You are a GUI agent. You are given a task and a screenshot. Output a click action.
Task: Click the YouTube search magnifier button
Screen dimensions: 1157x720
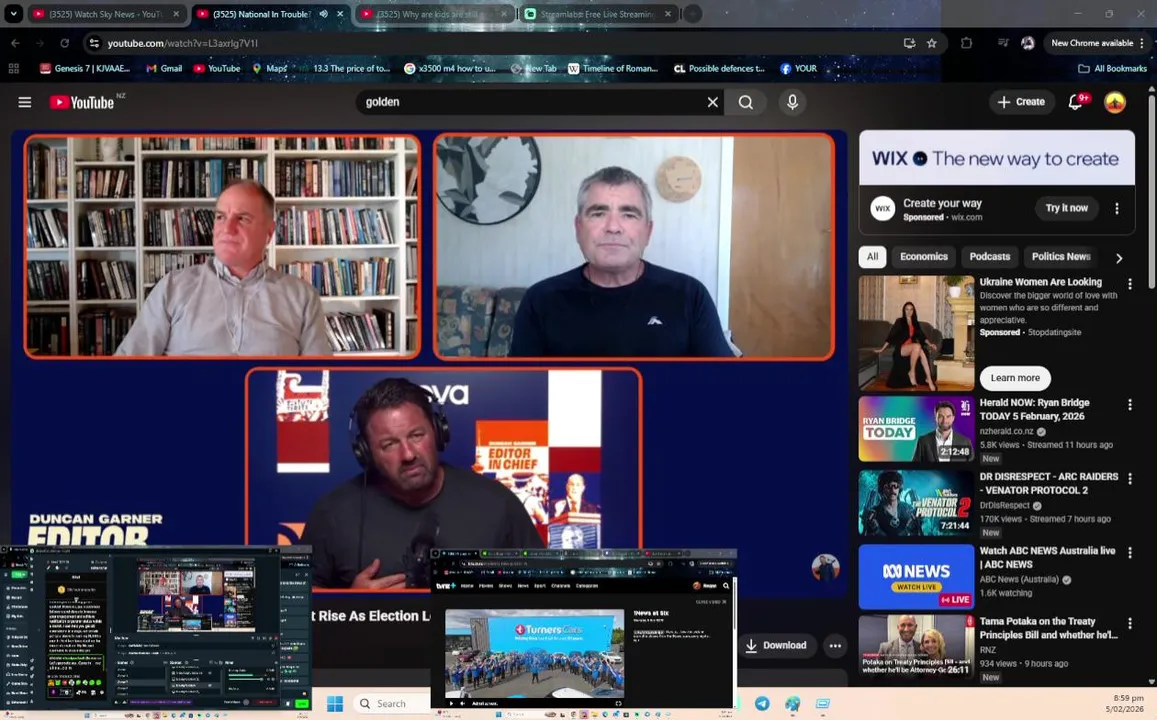tap(745, 103)
